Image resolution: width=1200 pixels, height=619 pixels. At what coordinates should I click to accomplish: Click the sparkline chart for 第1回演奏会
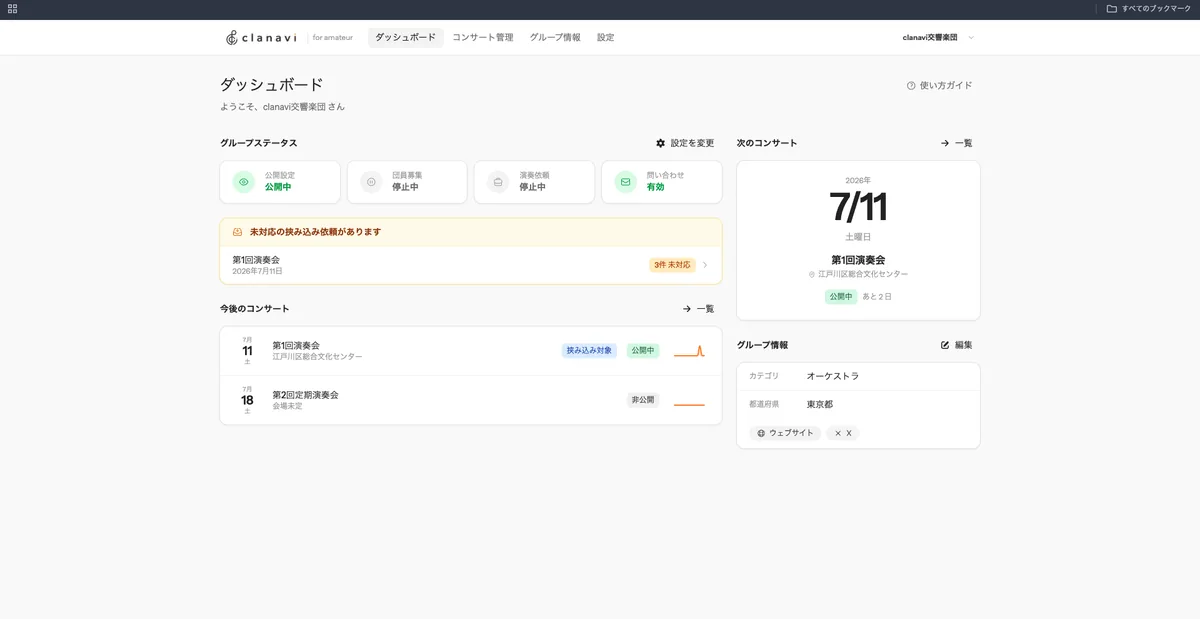689,351
